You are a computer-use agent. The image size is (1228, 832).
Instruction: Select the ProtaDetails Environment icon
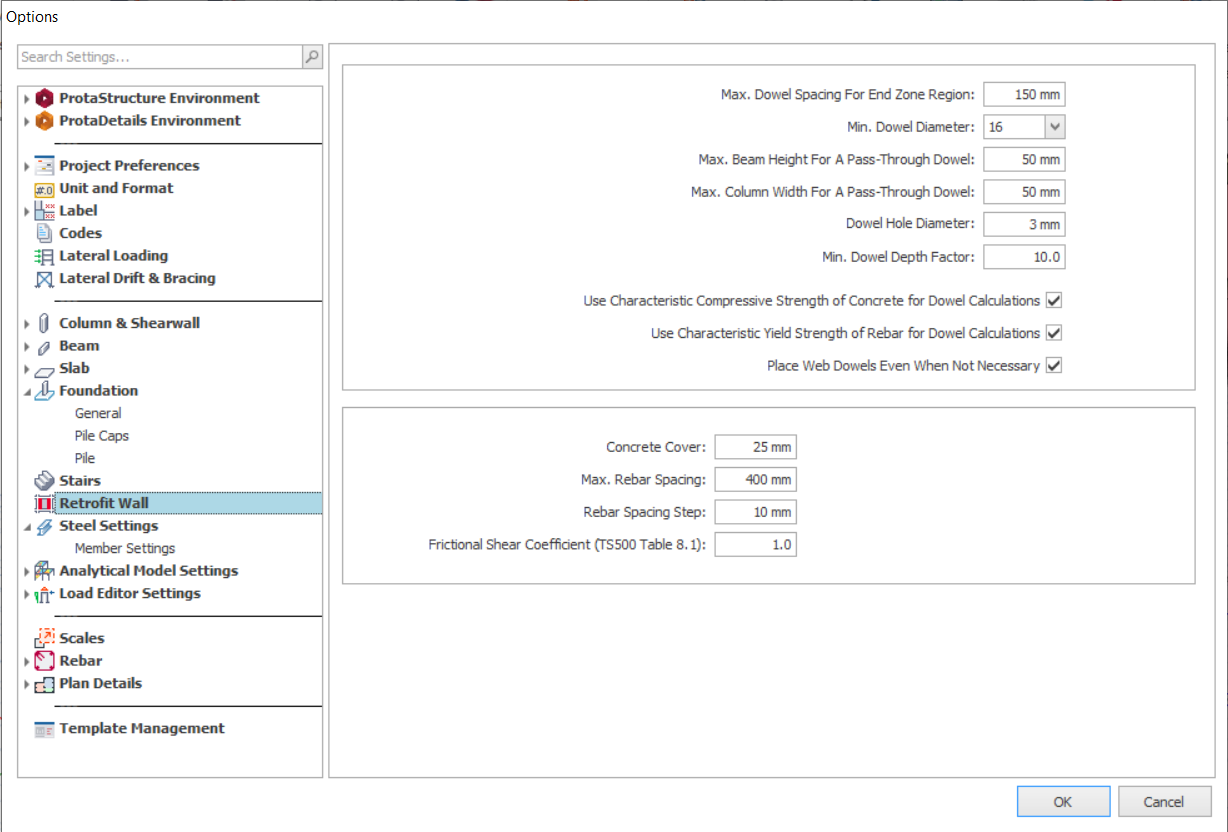coord(44,121)
